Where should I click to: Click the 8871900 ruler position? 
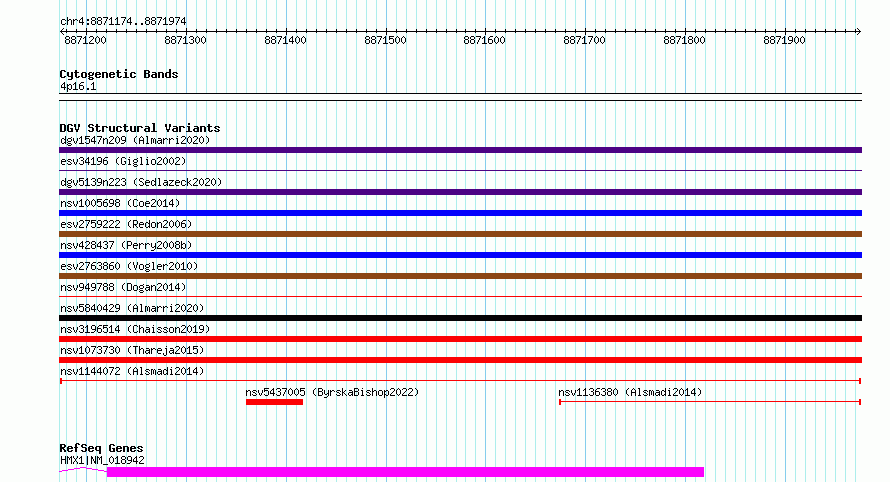click(x=784, y=40)
